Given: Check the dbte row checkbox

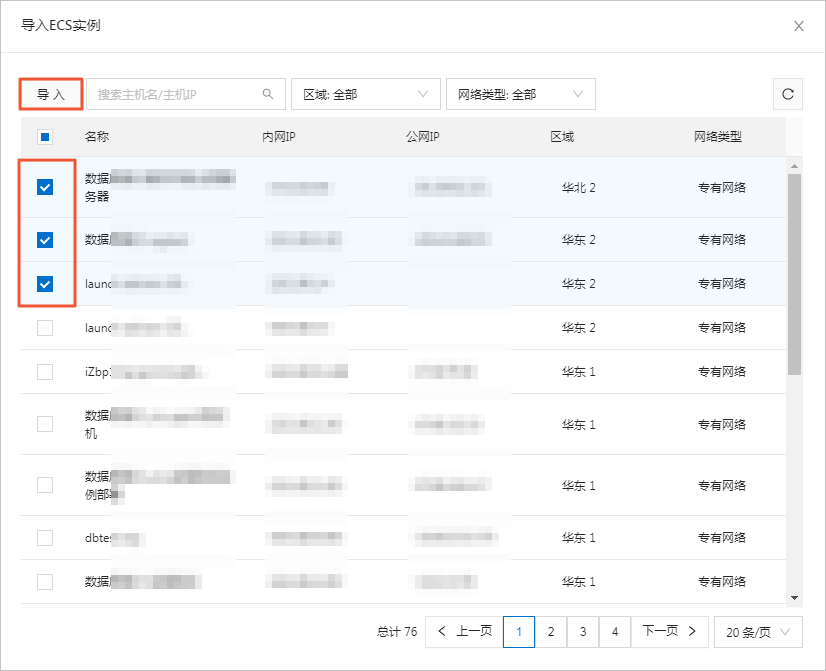Looking at the screenshot, I should pos(45,538).
